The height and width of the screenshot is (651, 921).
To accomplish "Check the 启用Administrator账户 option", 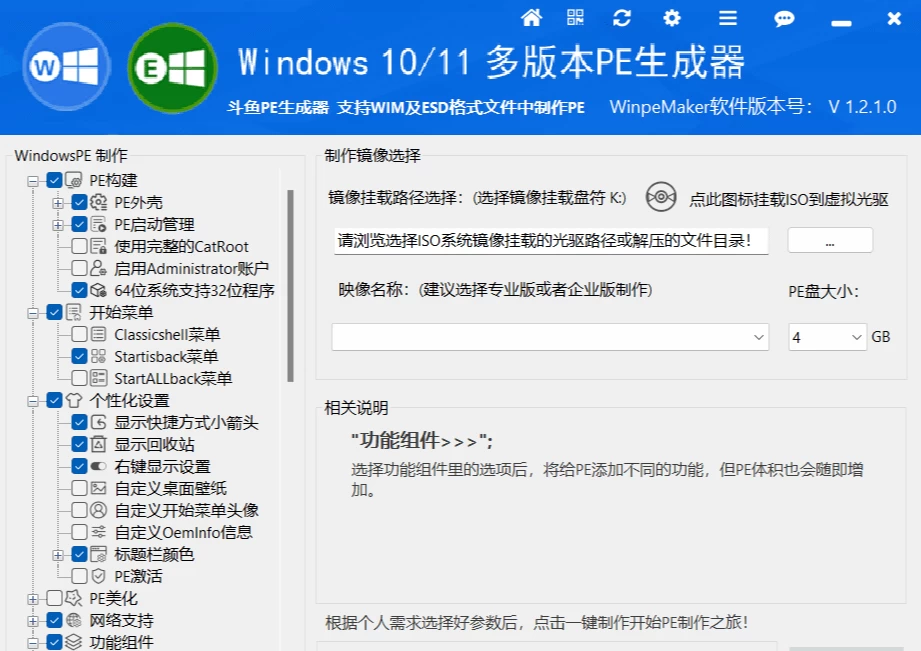I will [x=79, y=268].
